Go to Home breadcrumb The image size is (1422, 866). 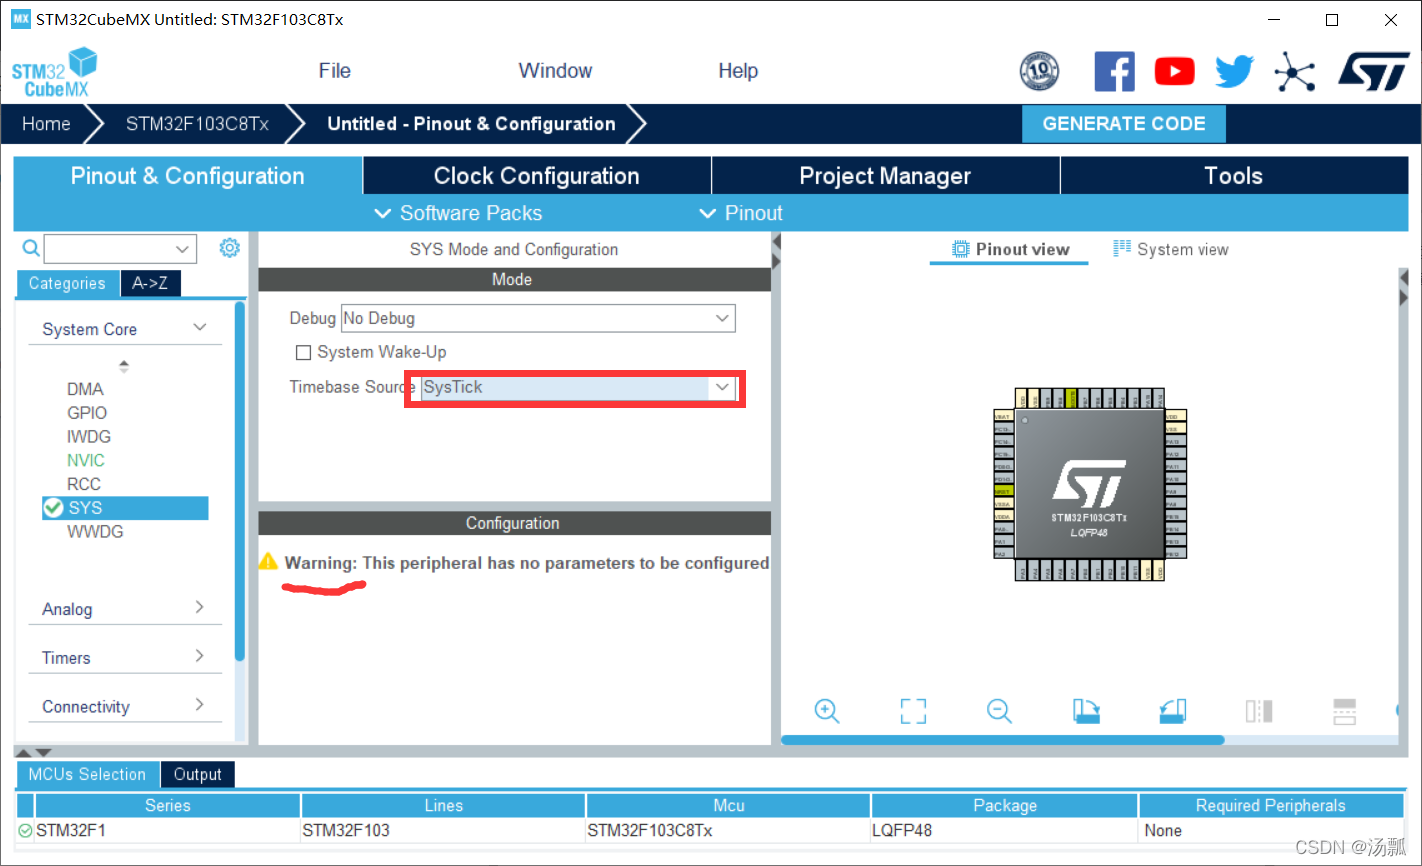click(x=46, y=124)
